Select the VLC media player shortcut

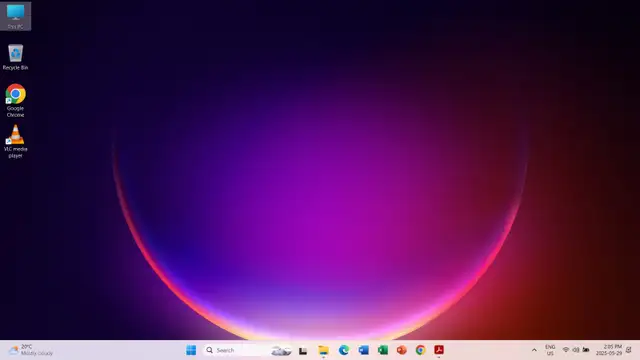[16, 141]
